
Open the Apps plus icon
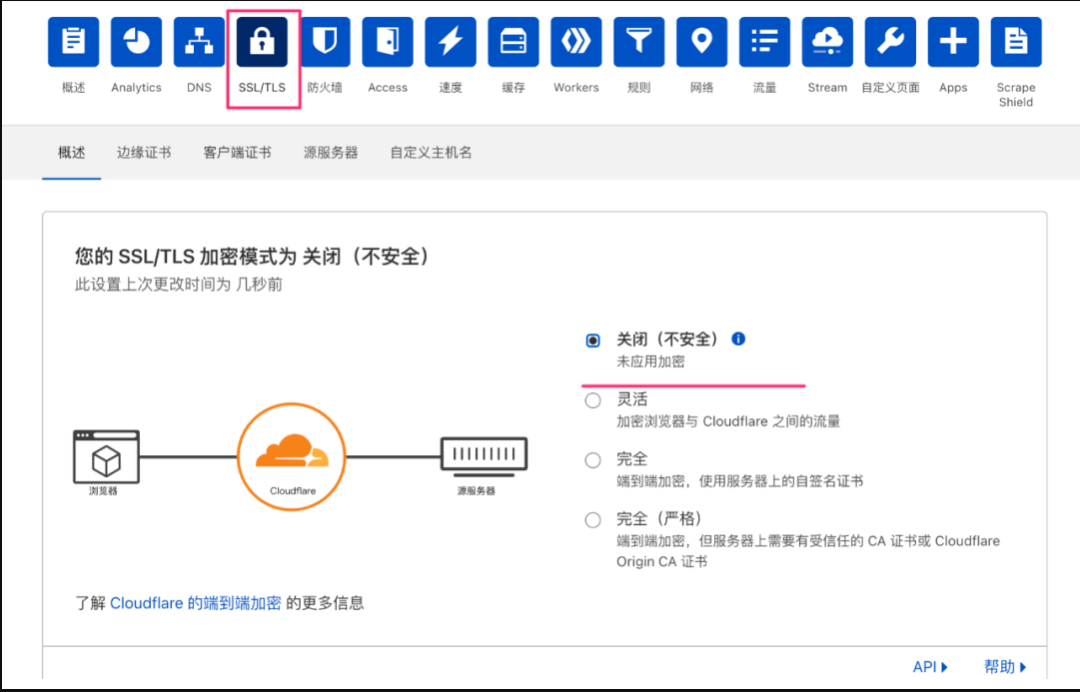(953, 42)
